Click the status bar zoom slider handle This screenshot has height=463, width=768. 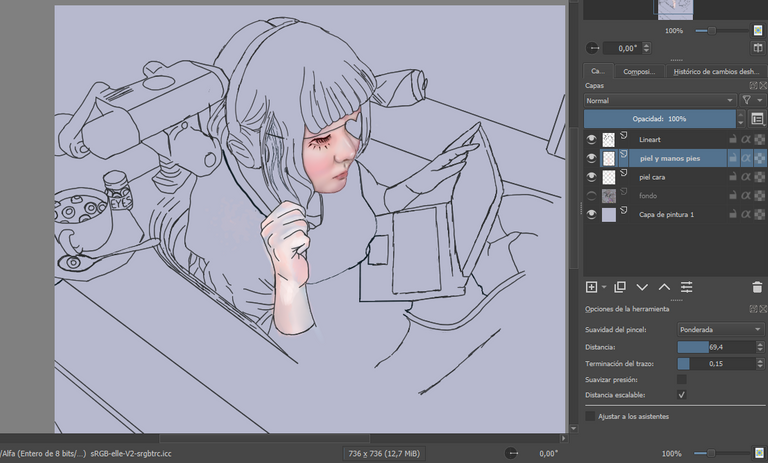[x=711, y=453]
